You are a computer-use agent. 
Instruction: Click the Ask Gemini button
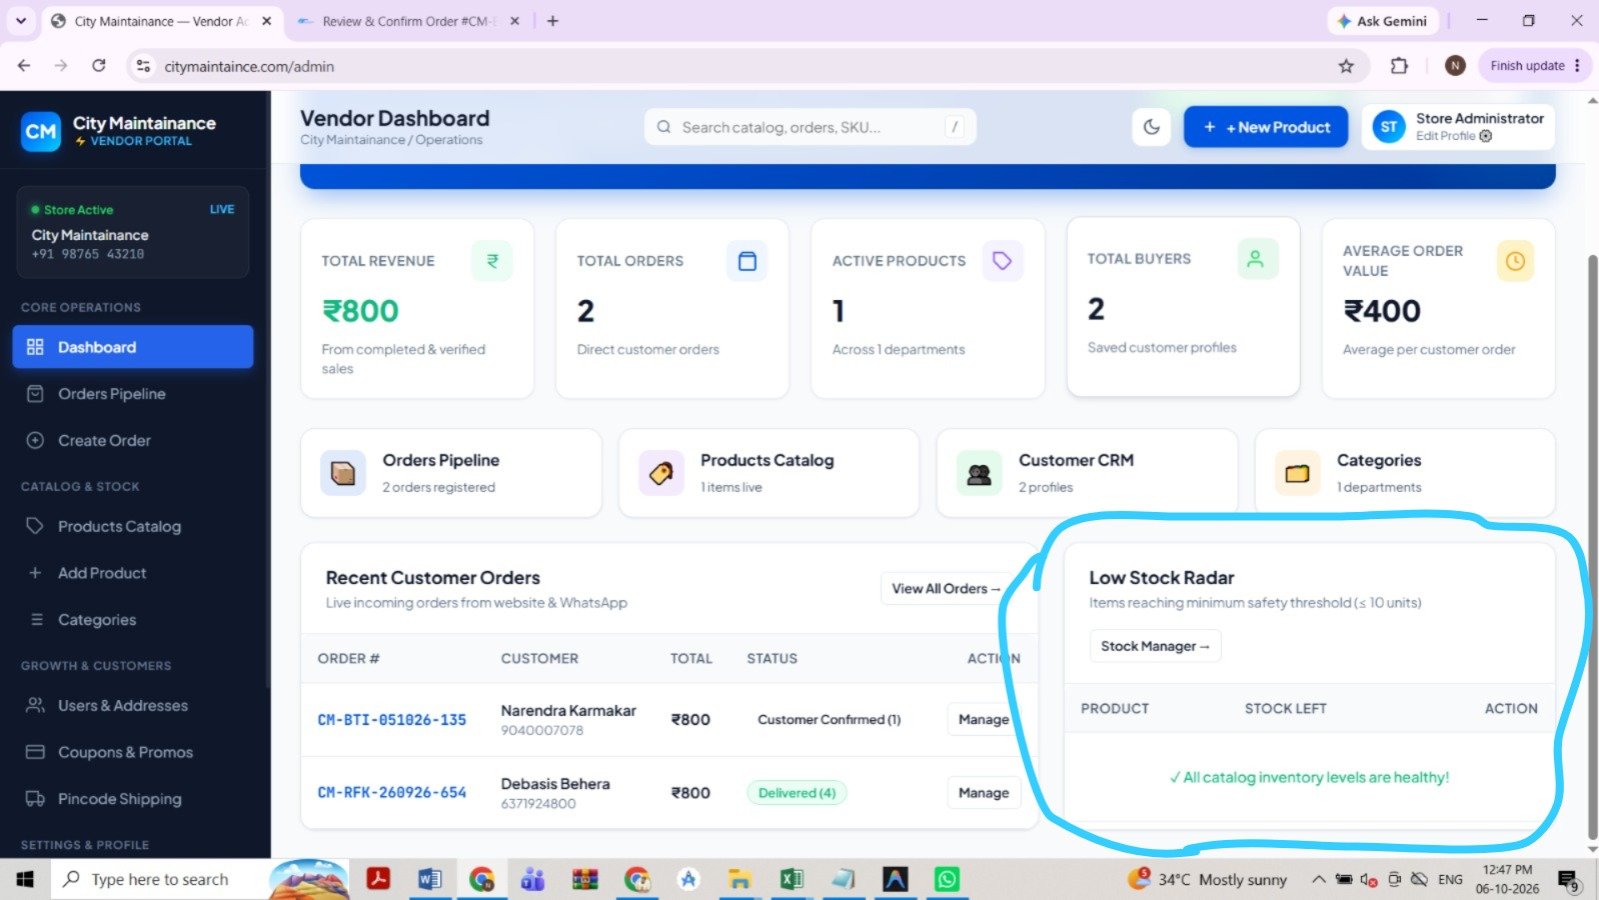pyautogui.click(x=1383, y=21)
